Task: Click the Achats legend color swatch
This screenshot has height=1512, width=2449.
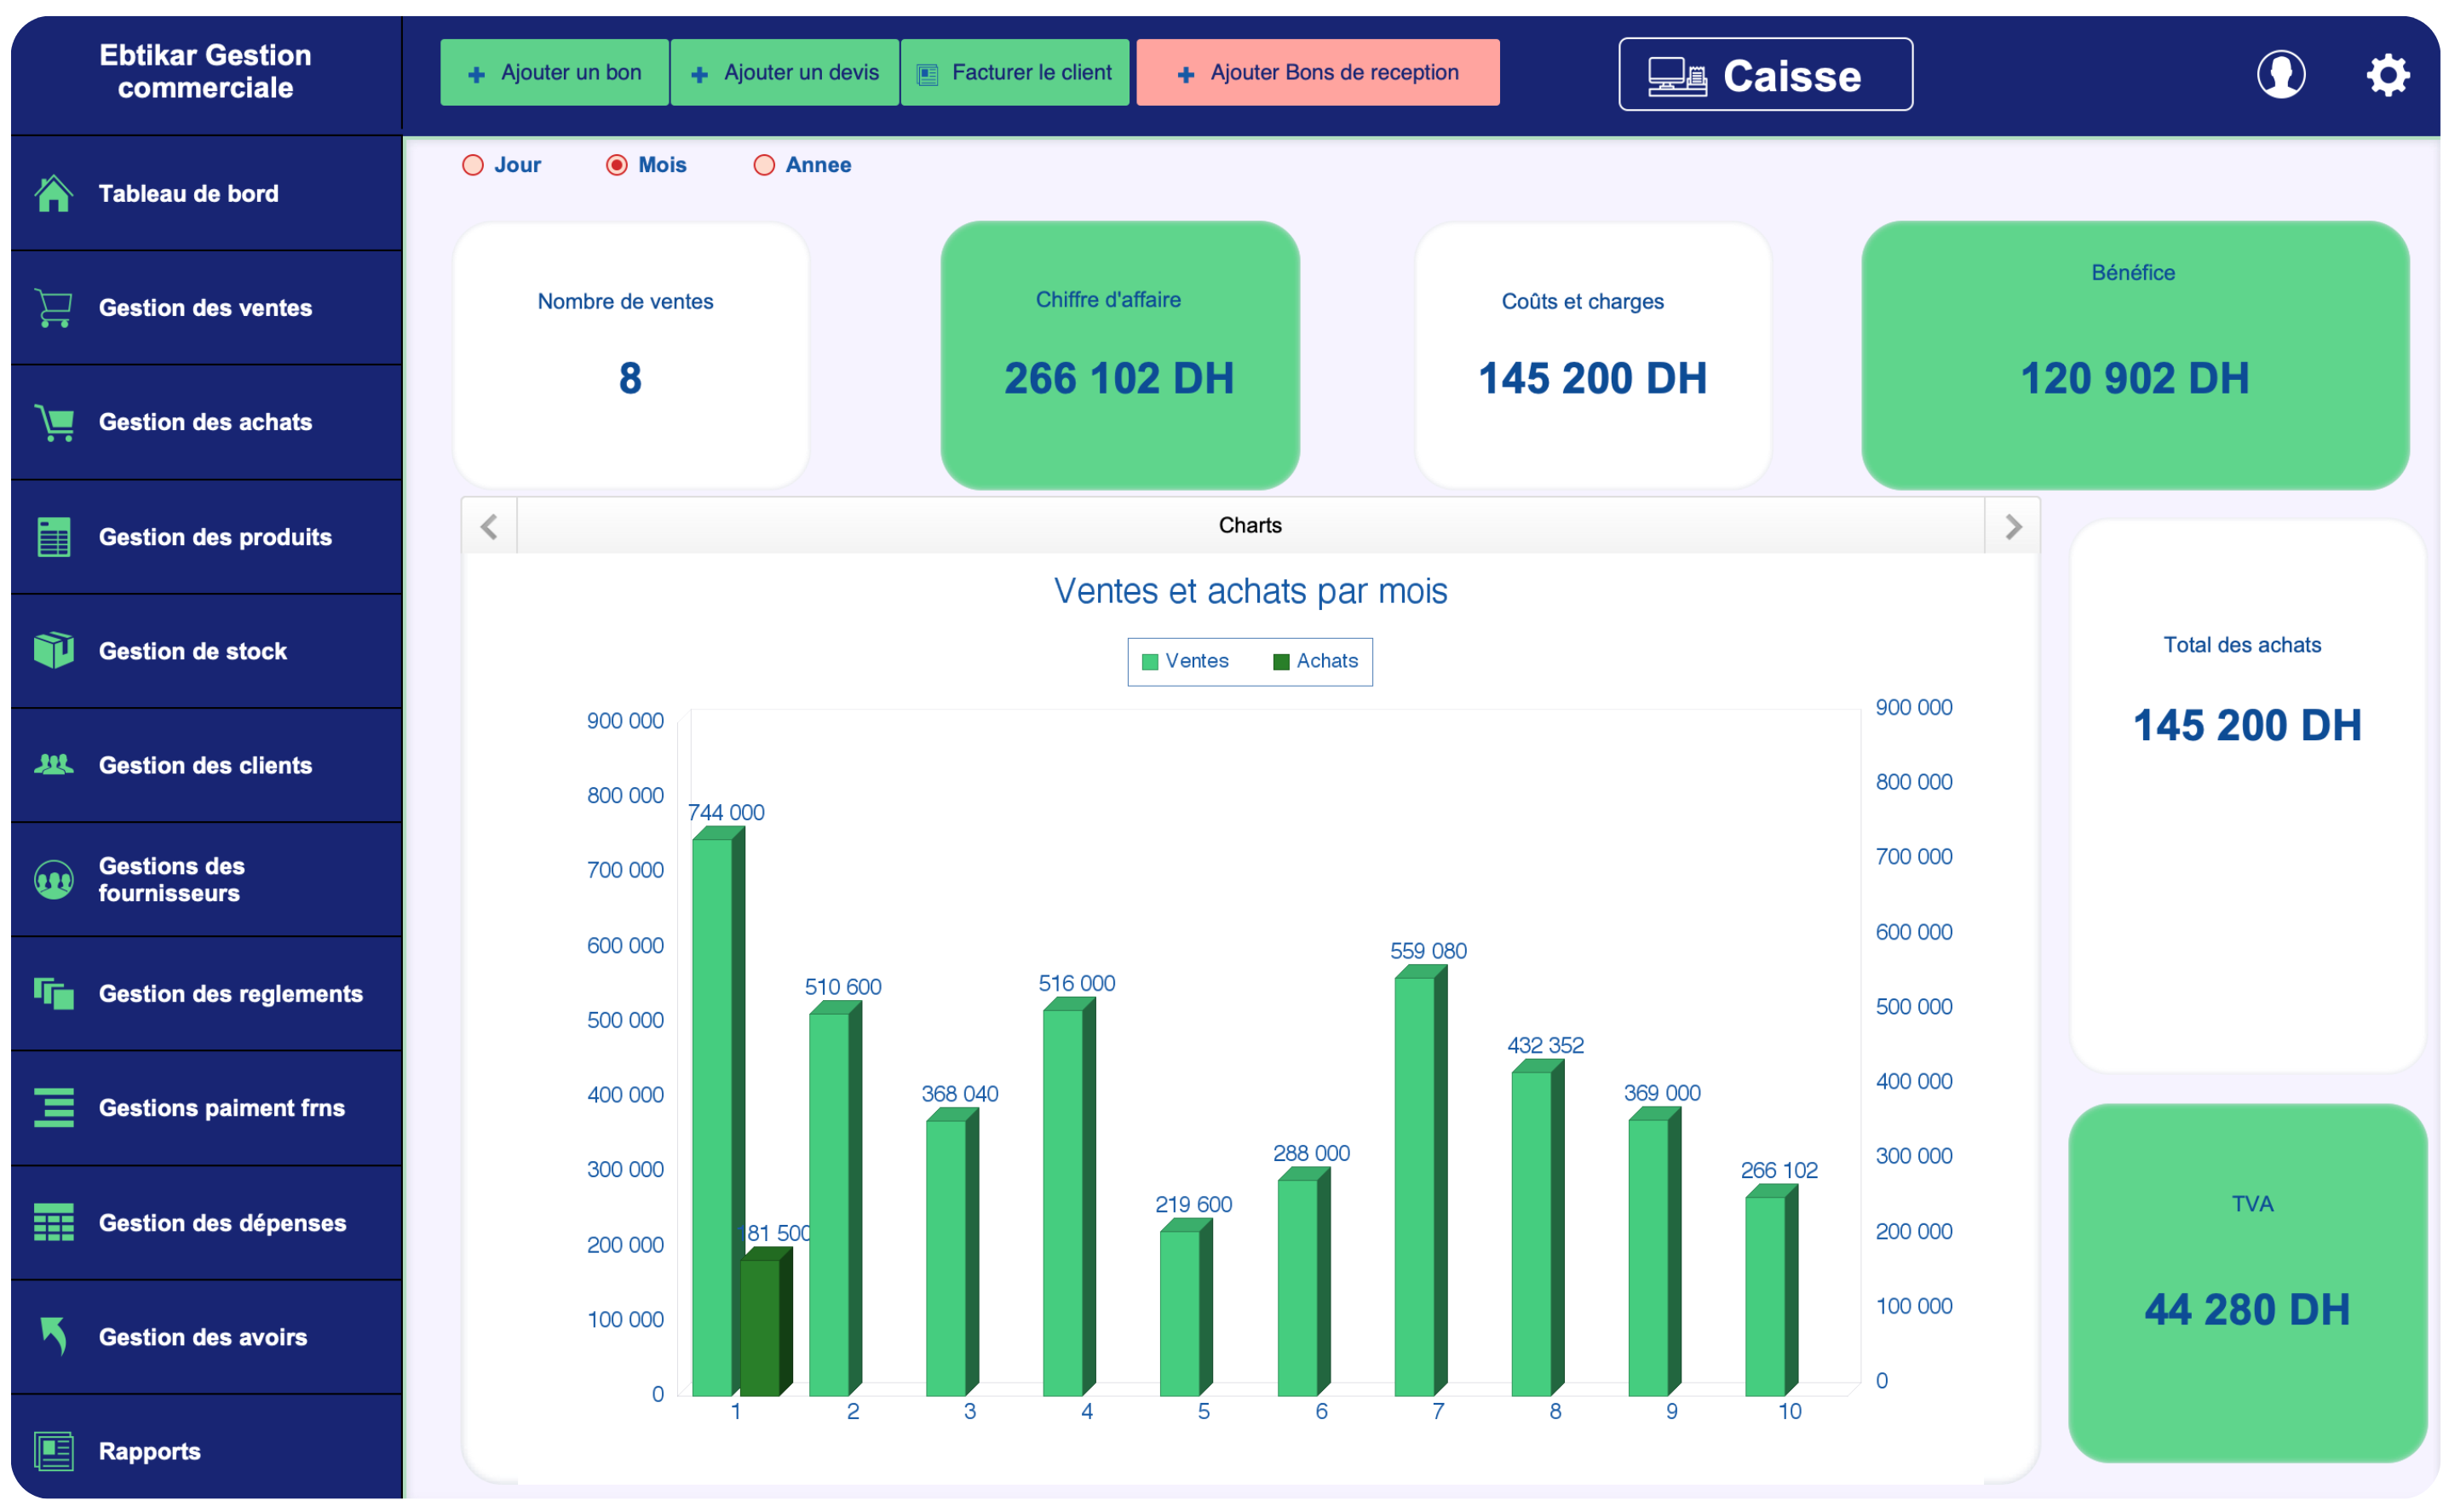Action: [x=1281, y=662]
